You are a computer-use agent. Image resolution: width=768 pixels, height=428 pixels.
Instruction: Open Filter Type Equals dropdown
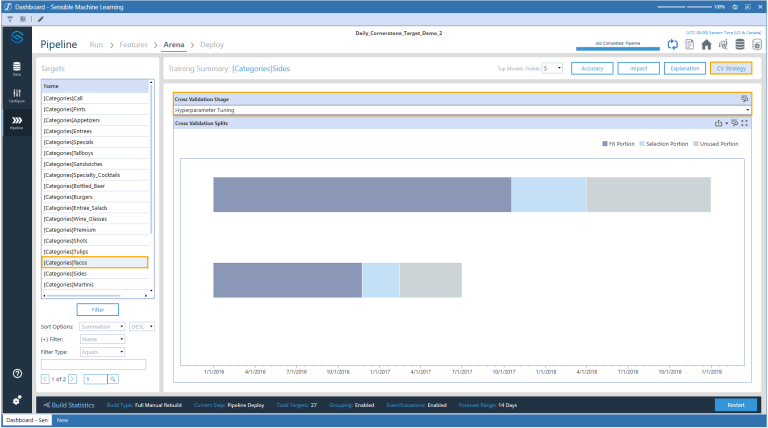click(x=102, y=352)
